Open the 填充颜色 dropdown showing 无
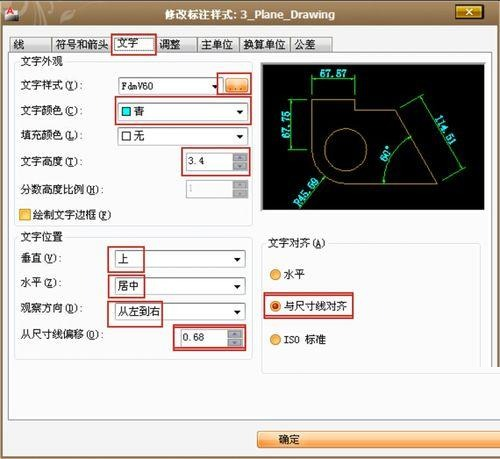This screenshot has width=500, height=459. pos(183,136)
